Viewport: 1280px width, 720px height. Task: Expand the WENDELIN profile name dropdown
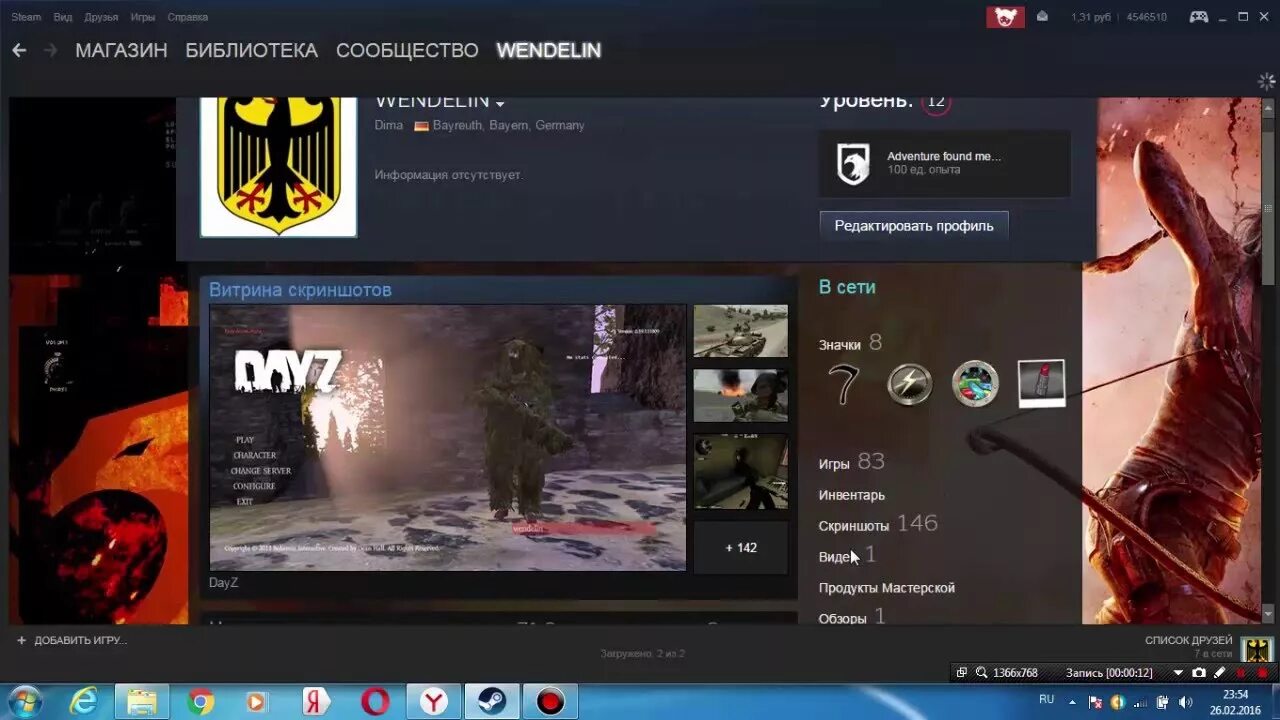tap(500, 103)
